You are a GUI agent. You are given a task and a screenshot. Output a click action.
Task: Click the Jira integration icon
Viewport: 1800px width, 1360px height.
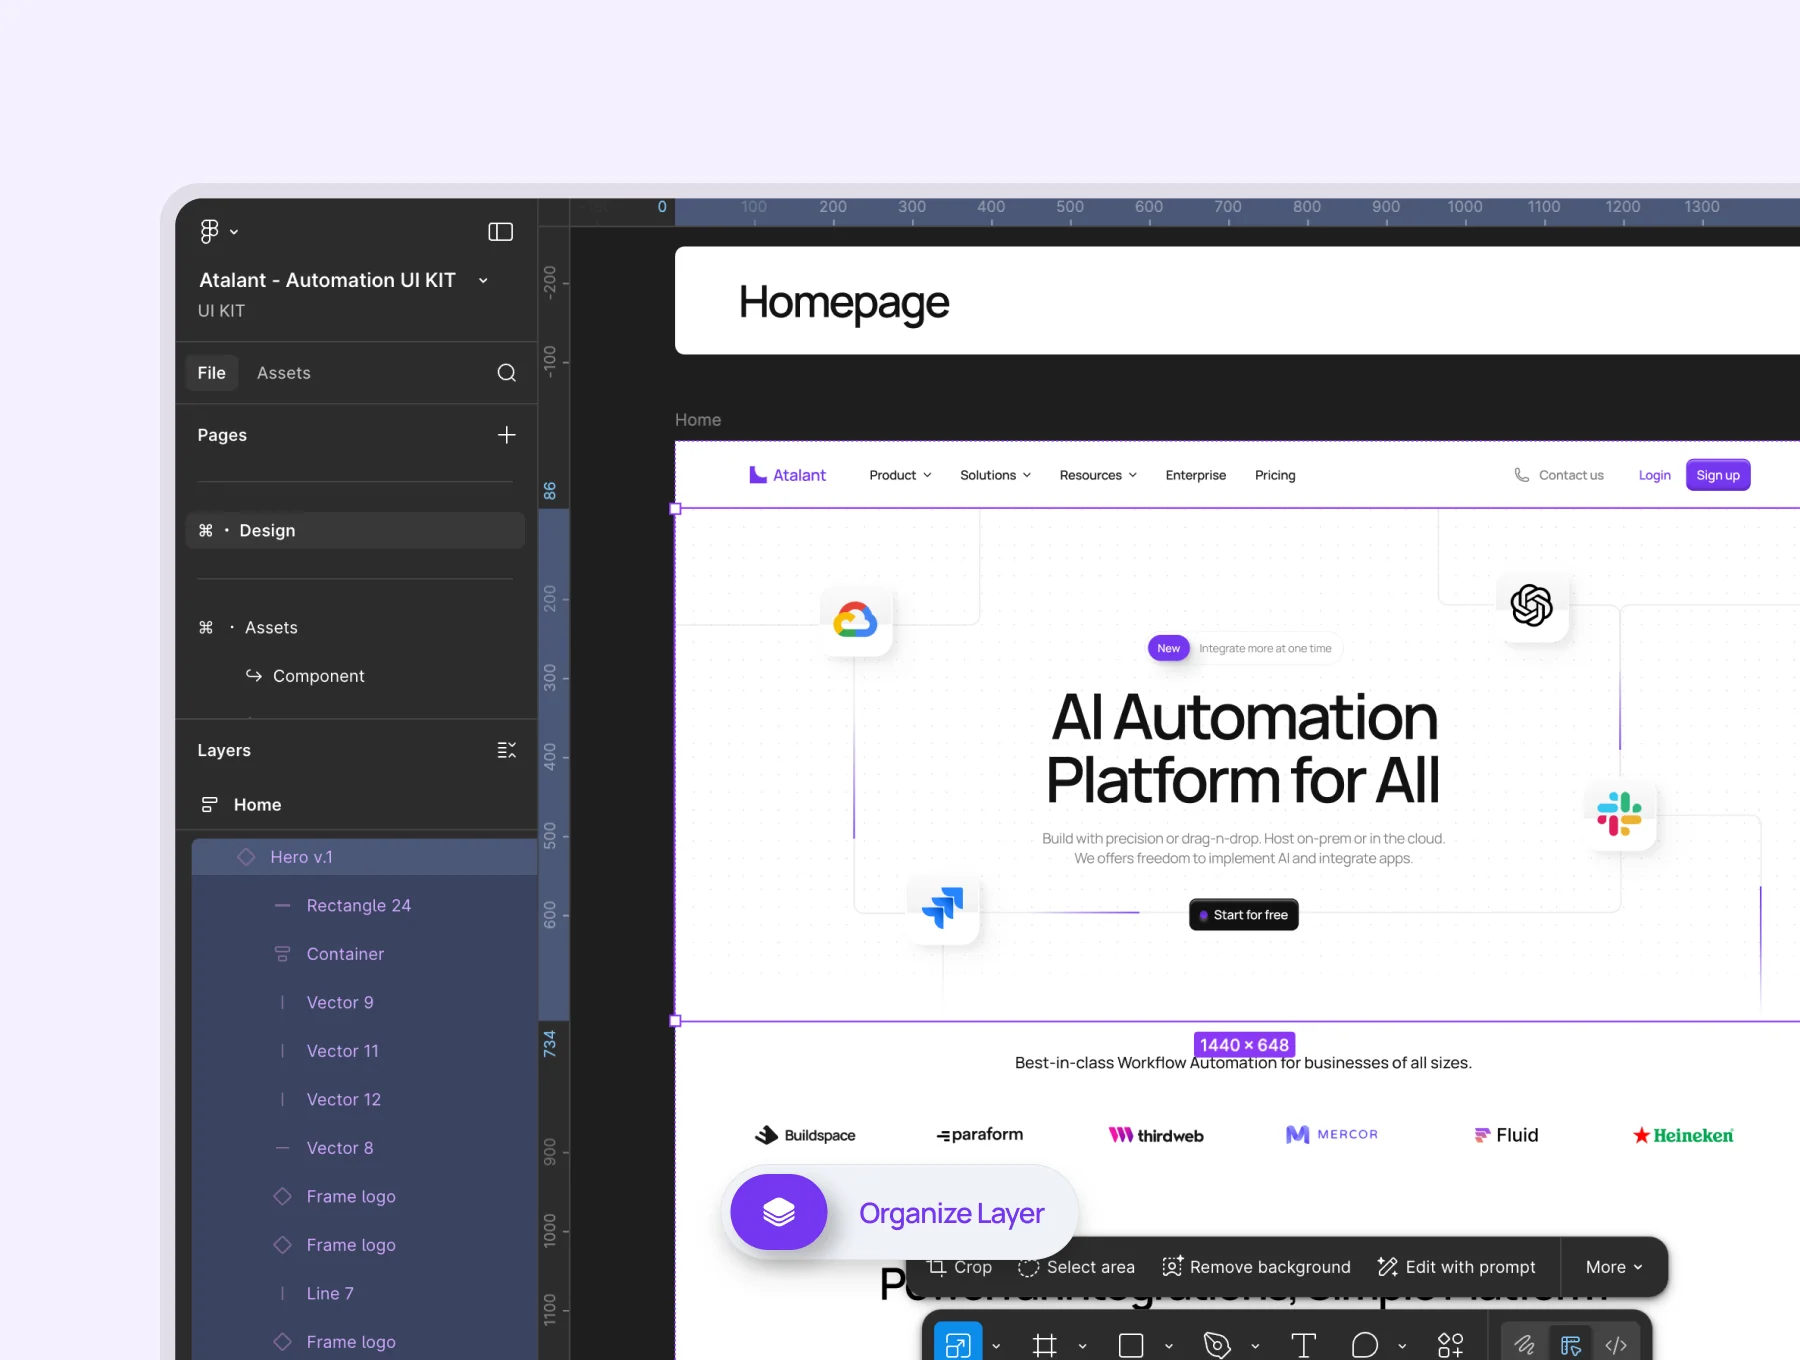coord(943,908)
